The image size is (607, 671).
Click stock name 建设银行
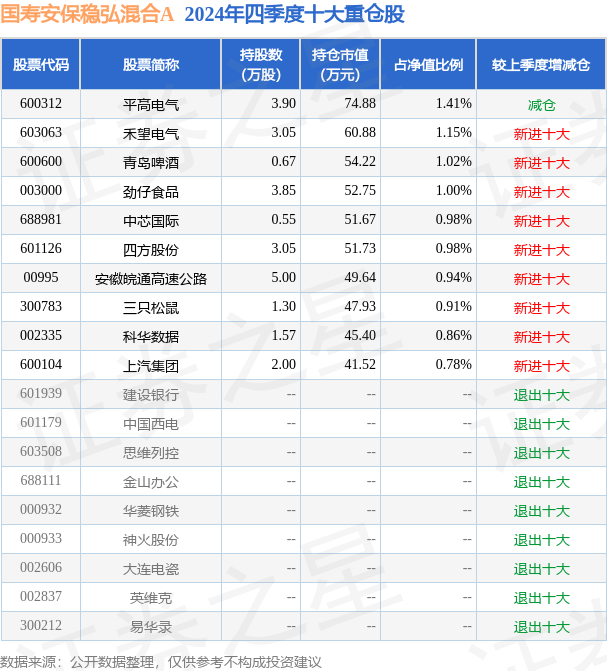click(151, 395)
